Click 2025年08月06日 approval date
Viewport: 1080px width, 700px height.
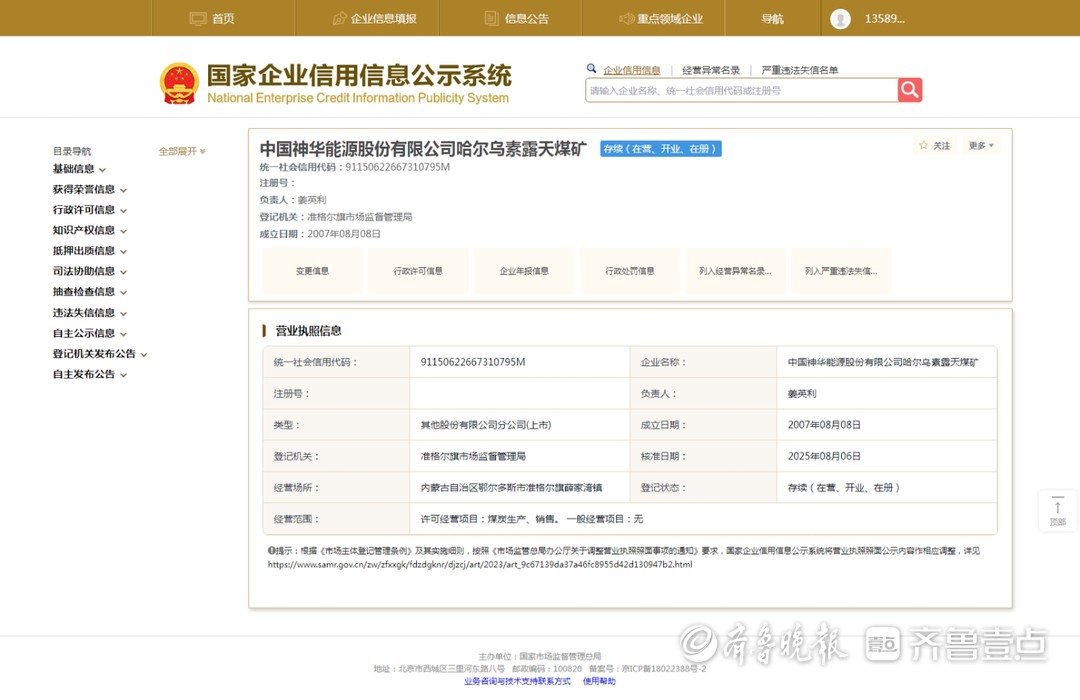(824, 456)
